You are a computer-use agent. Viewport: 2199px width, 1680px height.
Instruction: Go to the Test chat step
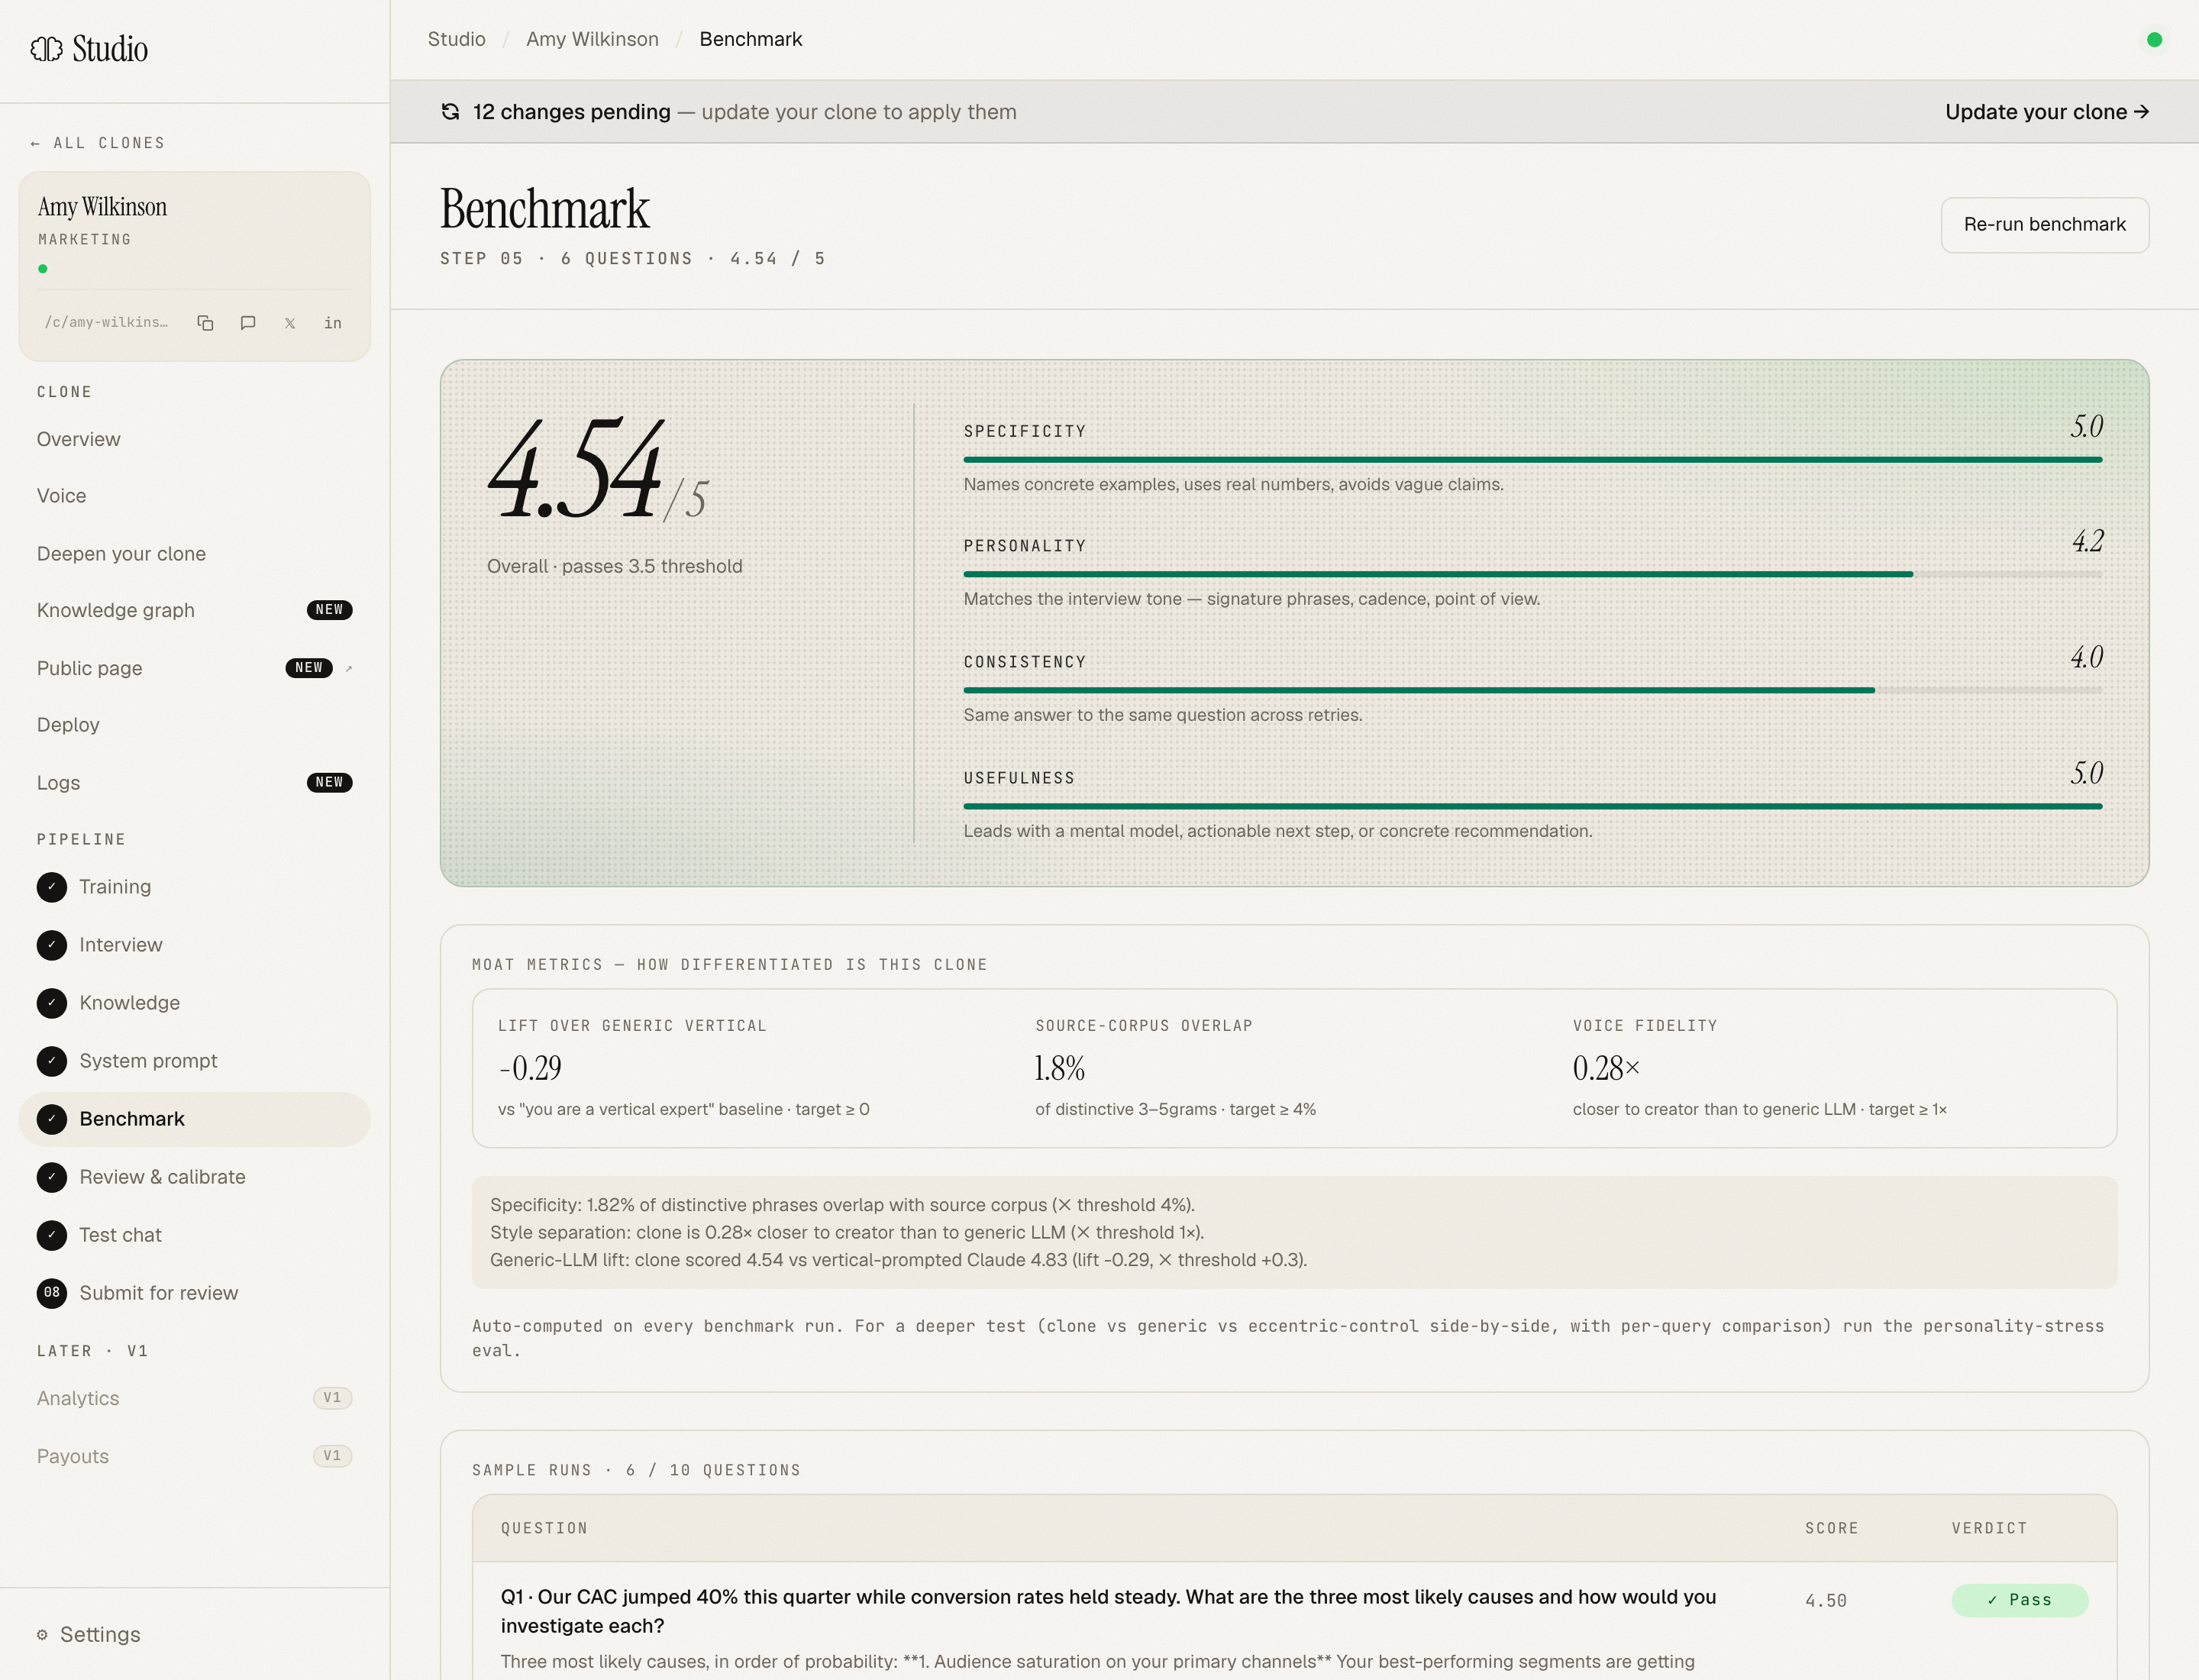click(194, 1235)
